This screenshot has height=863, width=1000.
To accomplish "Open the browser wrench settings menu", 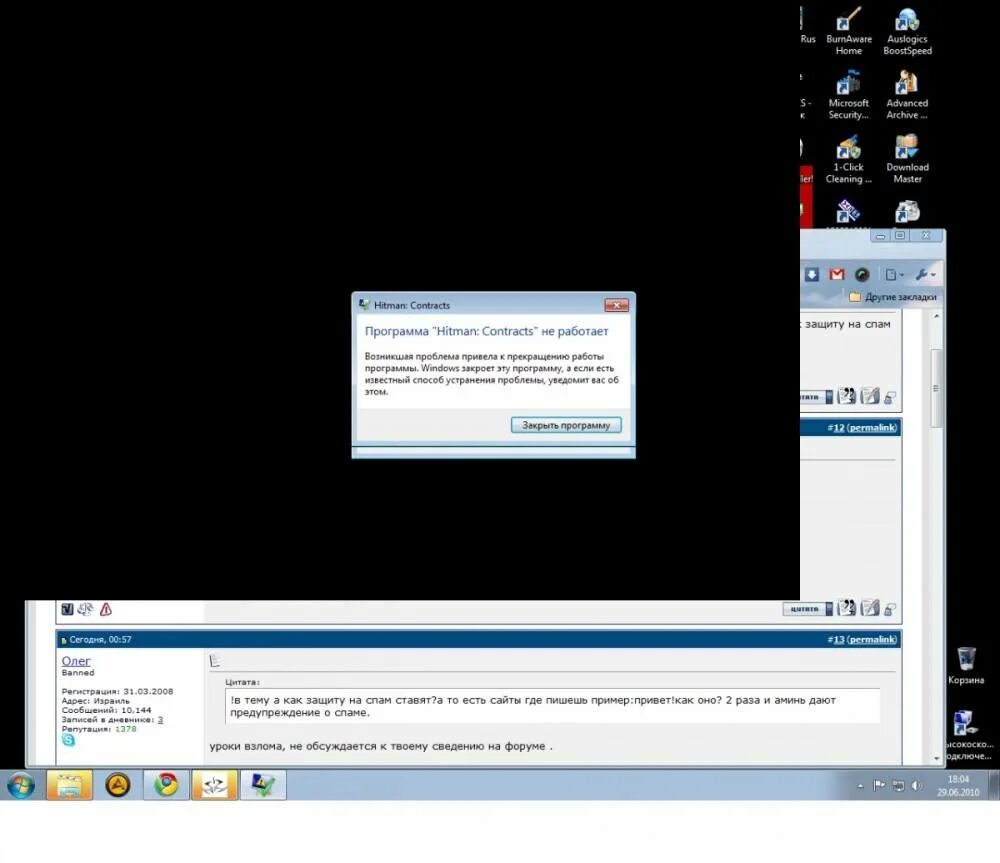I will pyautogui.click(x=925, y=275).
